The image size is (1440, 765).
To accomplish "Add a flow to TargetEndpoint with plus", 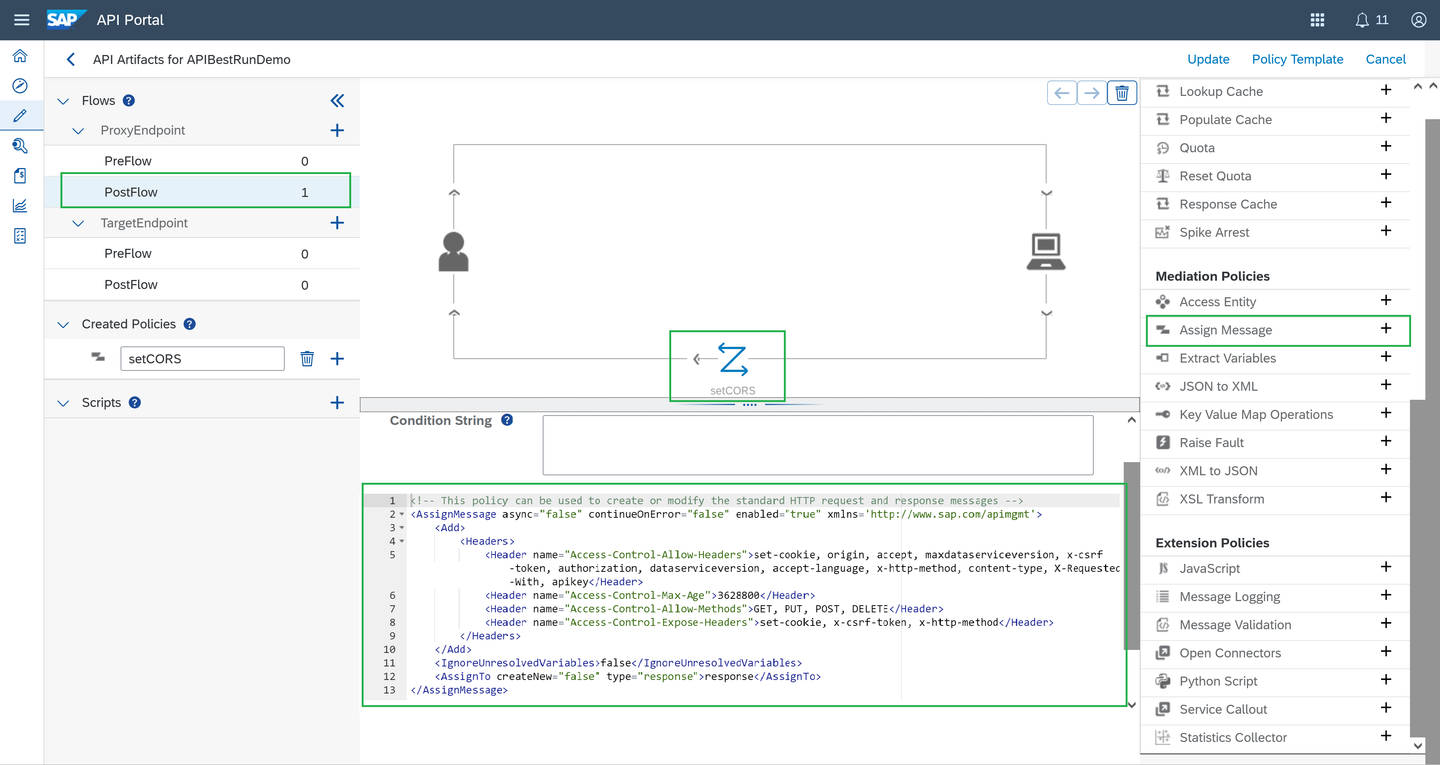I will tap(337, 223).
